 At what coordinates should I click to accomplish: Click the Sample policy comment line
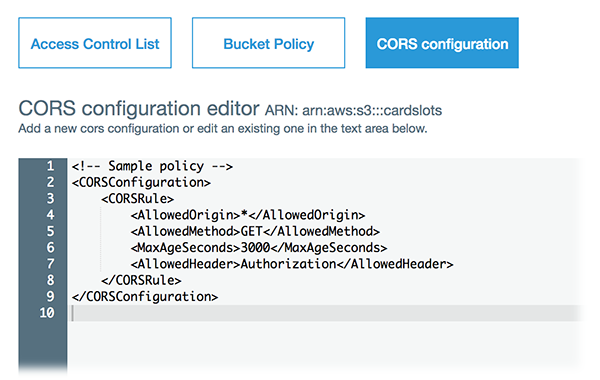click(x=152, y=166)
